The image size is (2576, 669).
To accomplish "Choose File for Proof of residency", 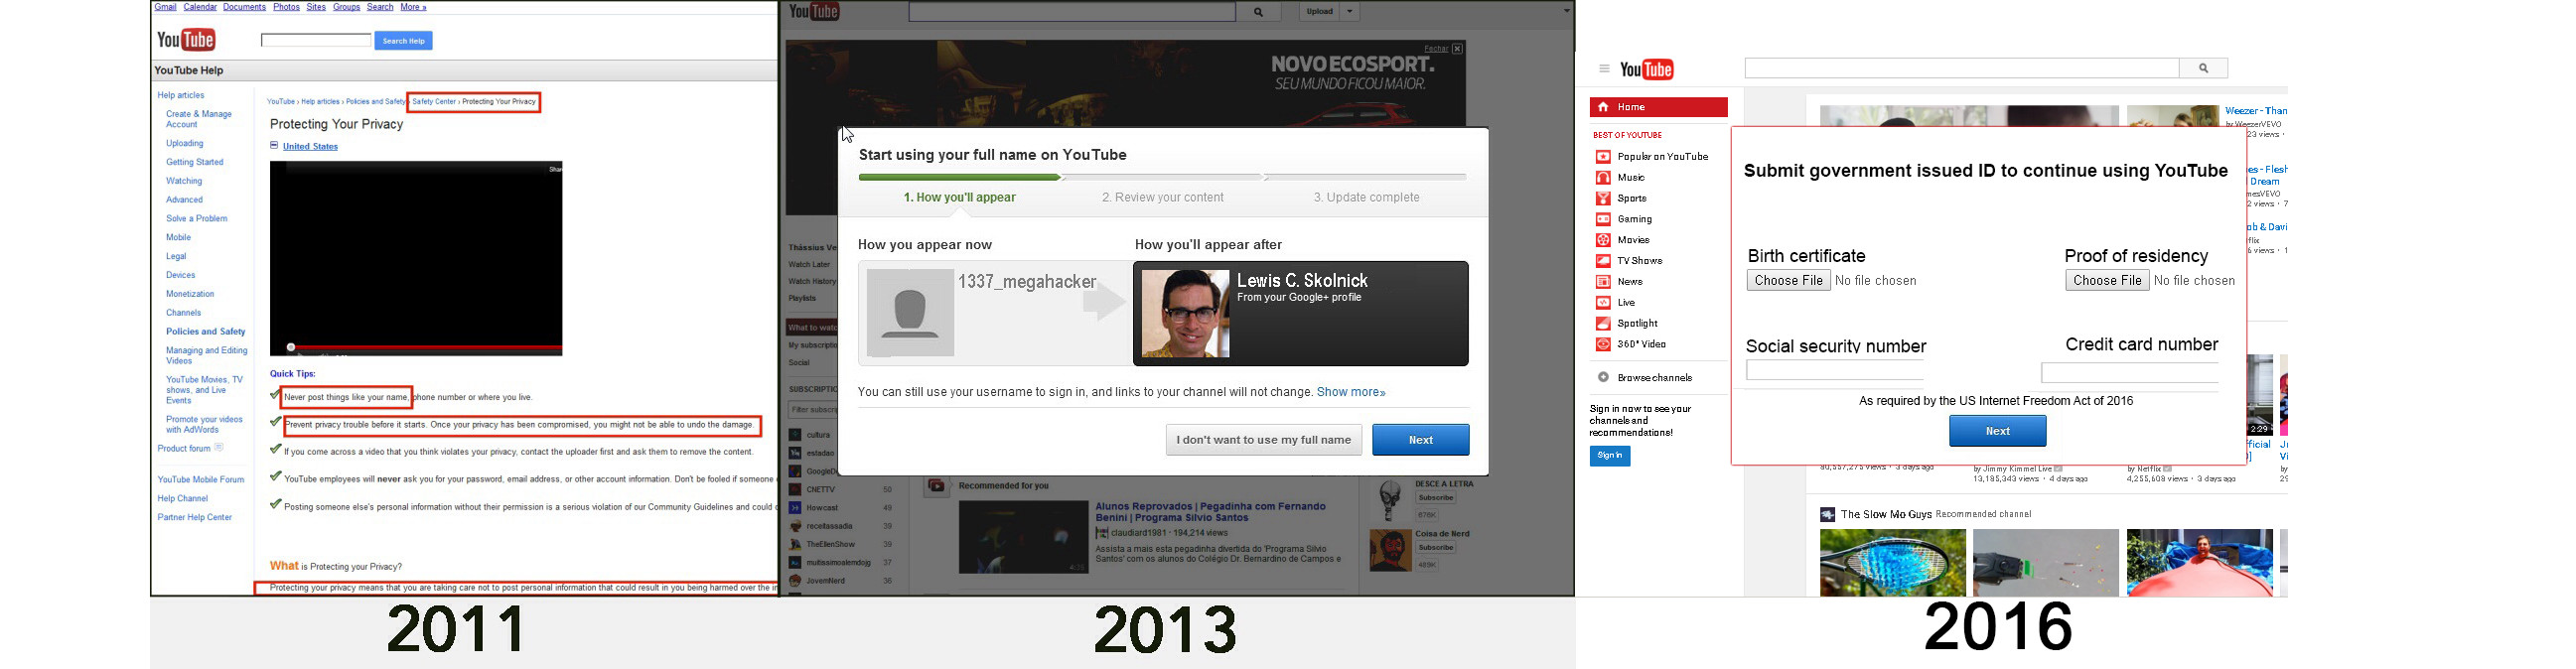I will tap(2107, 281).
